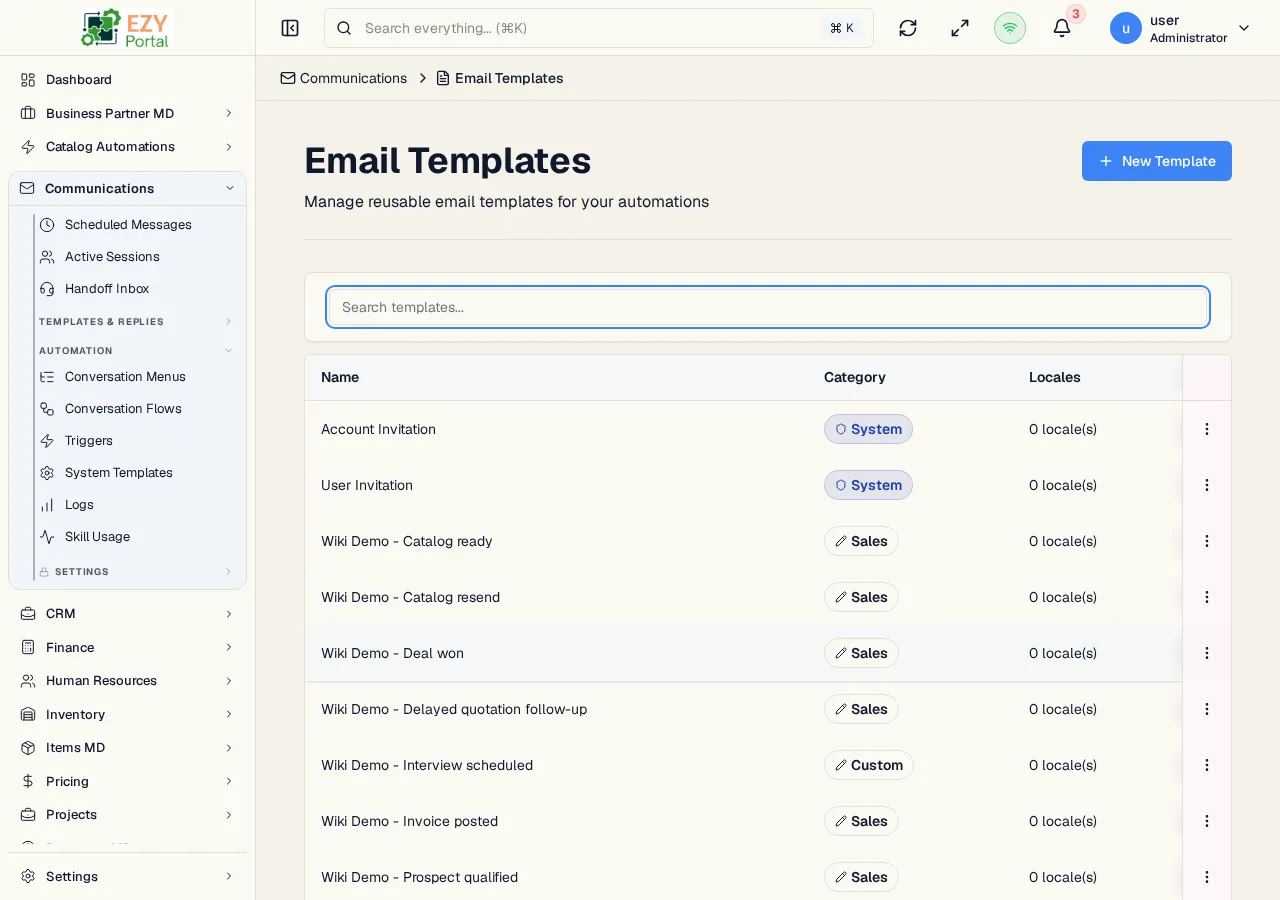The image size is (1280, 900).
Task: Open actions for Interview scheduled row
Action: tap(1207, 765)
